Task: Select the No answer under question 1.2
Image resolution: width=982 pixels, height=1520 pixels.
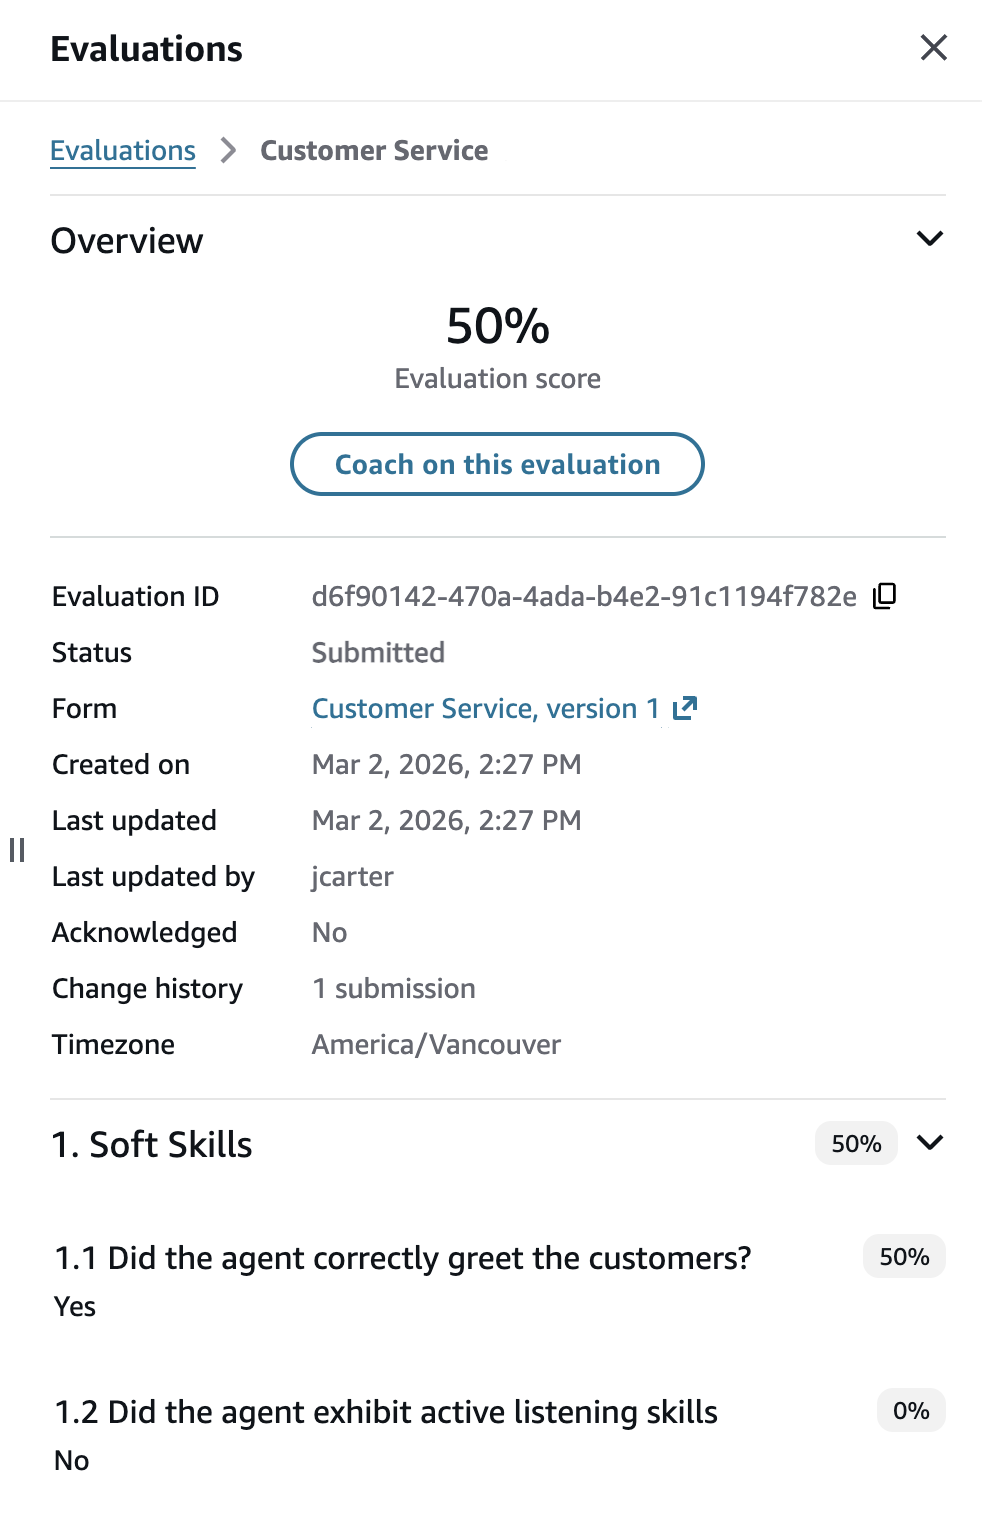Action: (x=70, y=1459)
